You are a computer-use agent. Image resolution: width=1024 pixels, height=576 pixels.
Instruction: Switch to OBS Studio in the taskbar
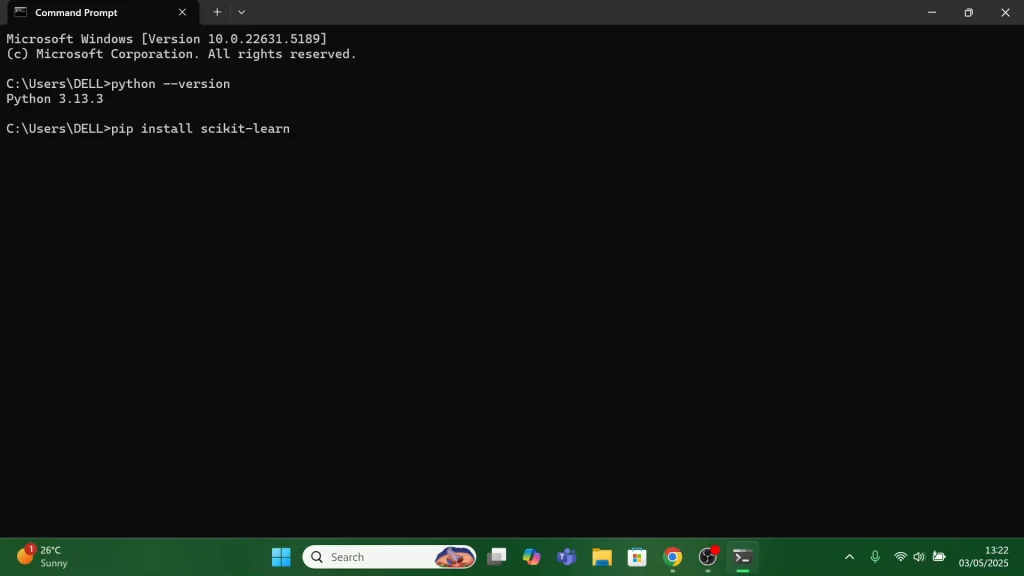coord(708,557)
